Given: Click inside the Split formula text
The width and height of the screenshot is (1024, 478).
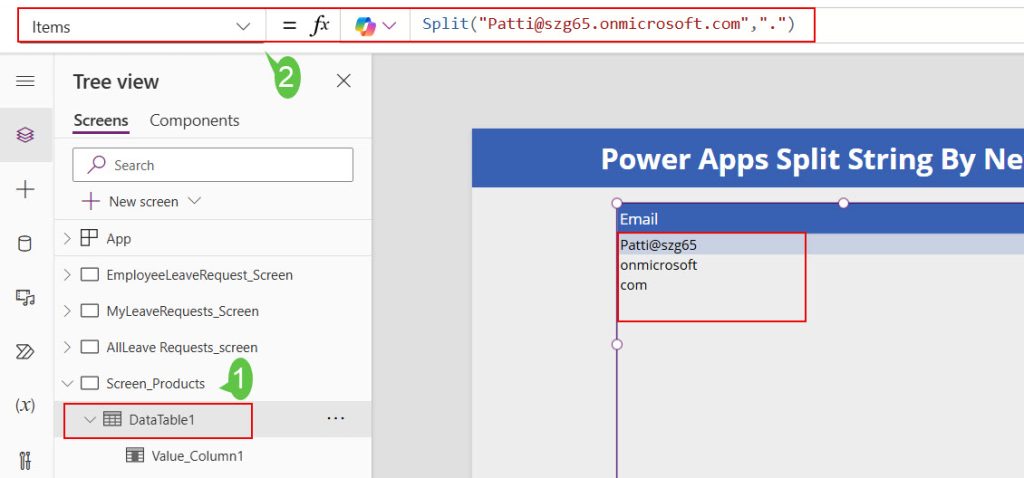Looking at the screenshot, I should (608, 25).
